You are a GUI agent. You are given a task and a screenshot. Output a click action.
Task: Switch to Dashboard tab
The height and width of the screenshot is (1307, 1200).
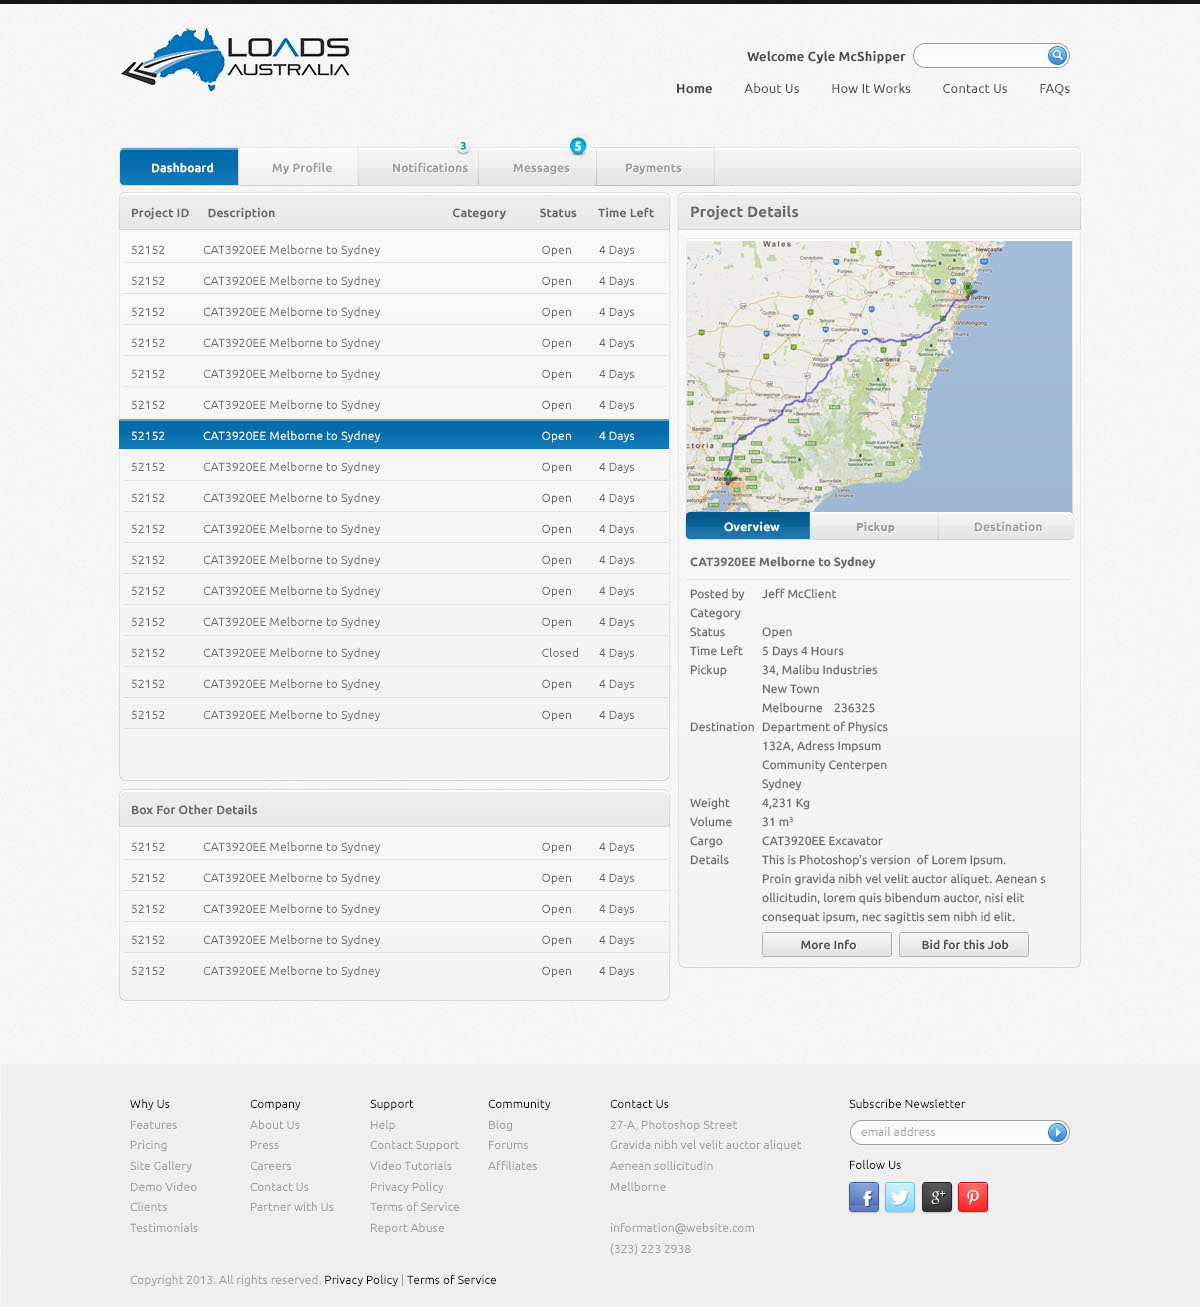coord(179,167)
